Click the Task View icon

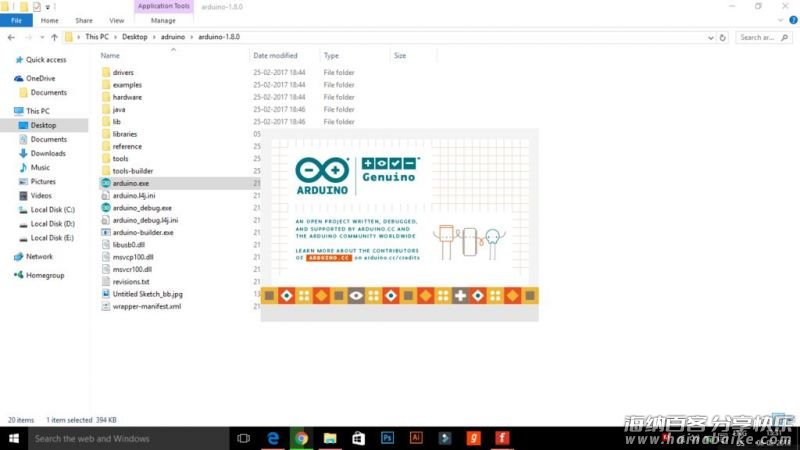pyautogui.click(x=243, y=438)
